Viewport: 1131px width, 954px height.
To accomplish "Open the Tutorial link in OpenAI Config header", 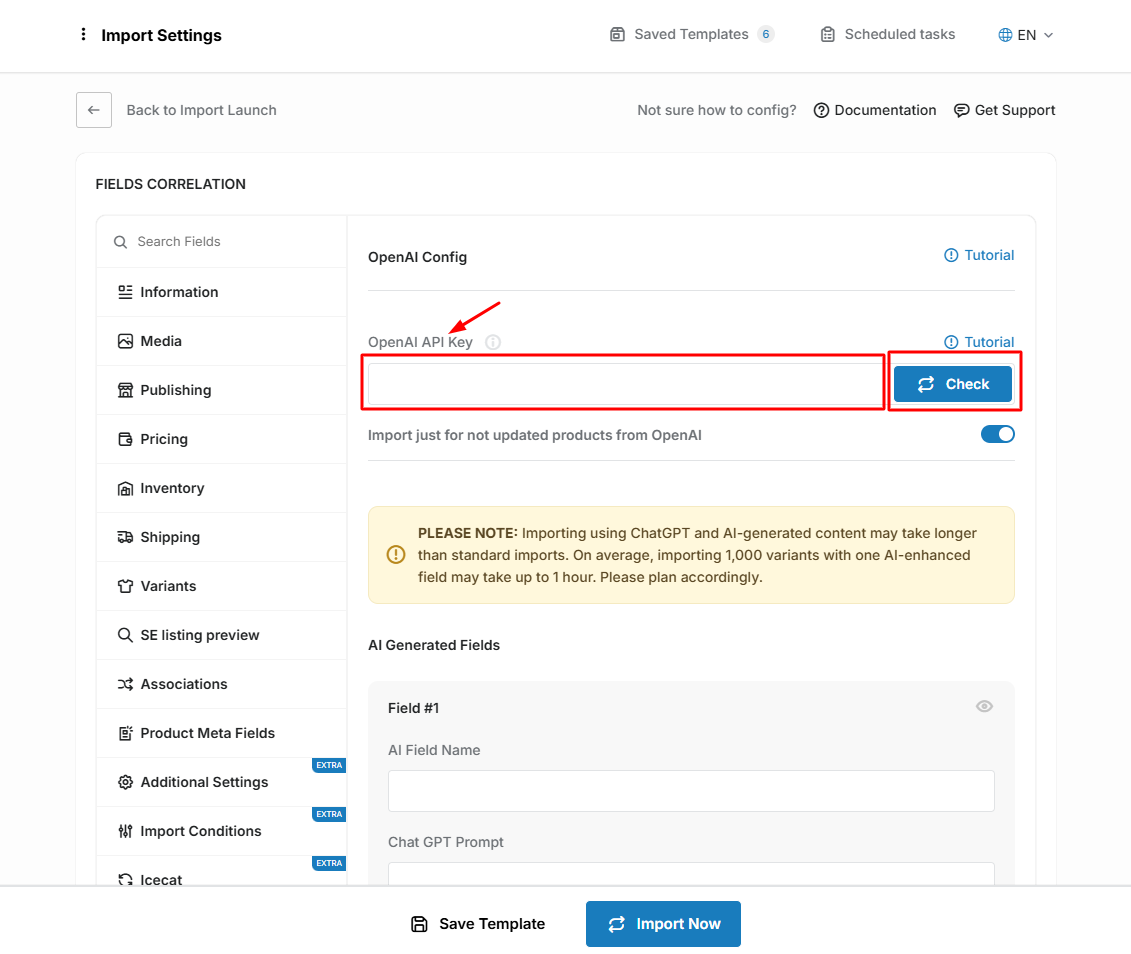I will point(979,255).
